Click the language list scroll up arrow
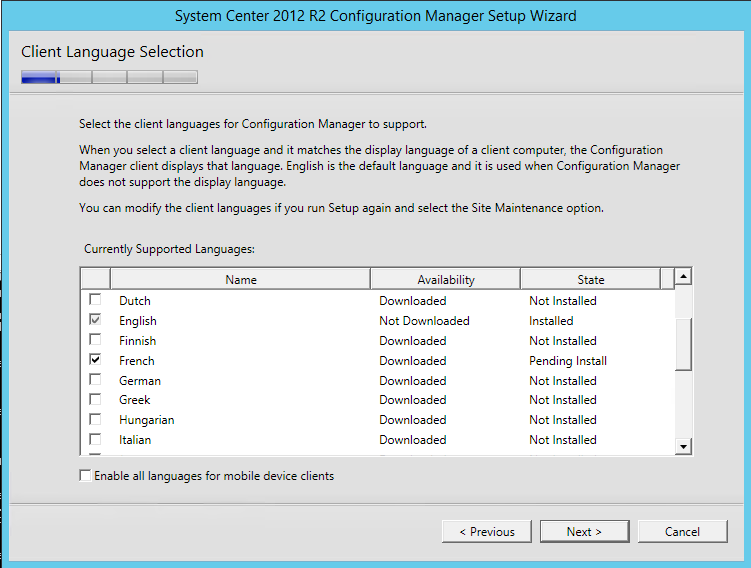The width and height of the screenshot is (751, 568). pyautogui.click(x=683, y=276)
